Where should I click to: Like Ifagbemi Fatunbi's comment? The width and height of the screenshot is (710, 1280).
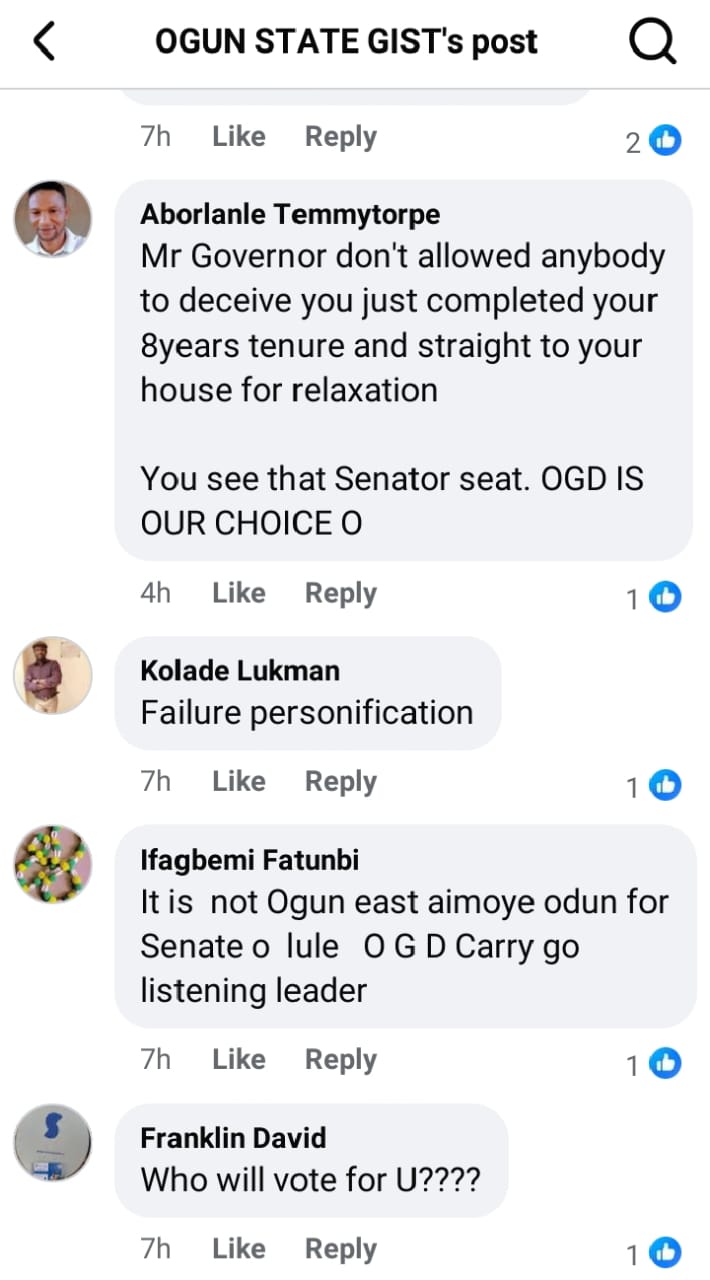(x=238, y=1059)
